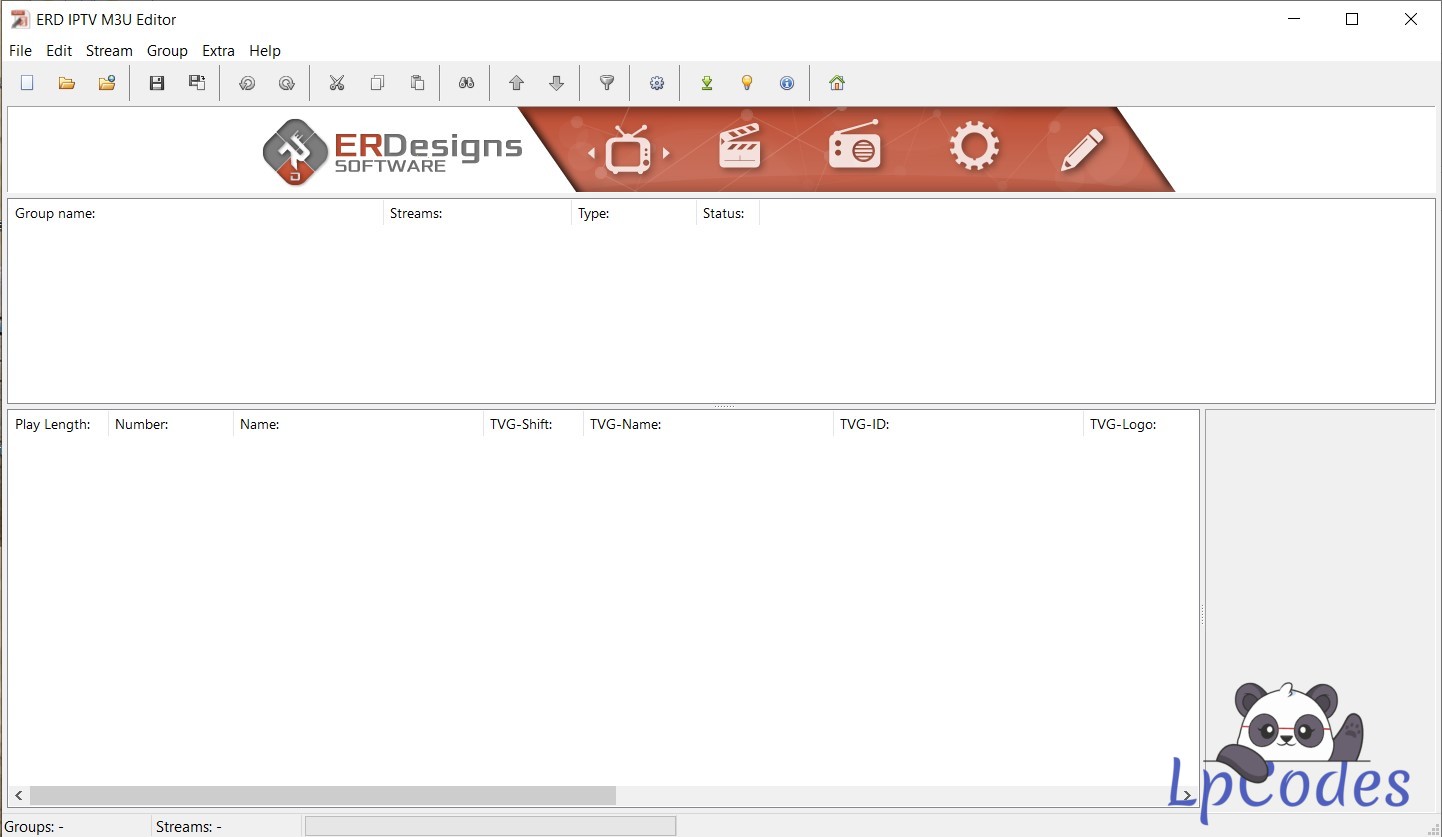Click the binoculars search icon

pos(467,83)
